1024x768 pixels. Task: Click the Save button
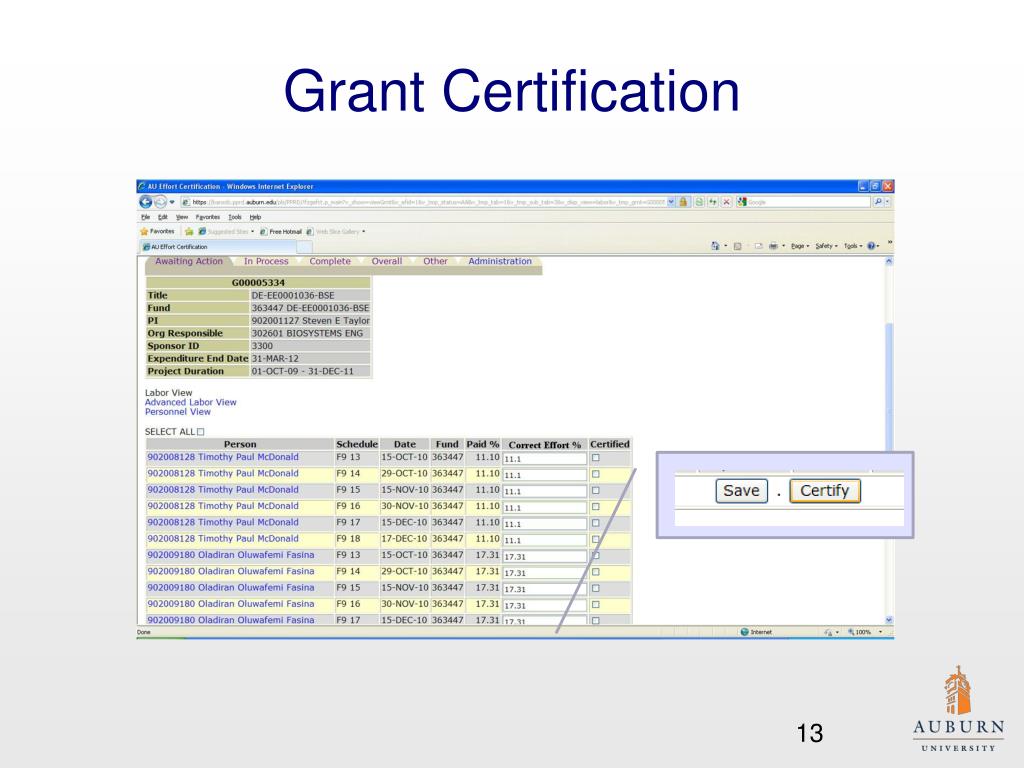tap(741, 491)
